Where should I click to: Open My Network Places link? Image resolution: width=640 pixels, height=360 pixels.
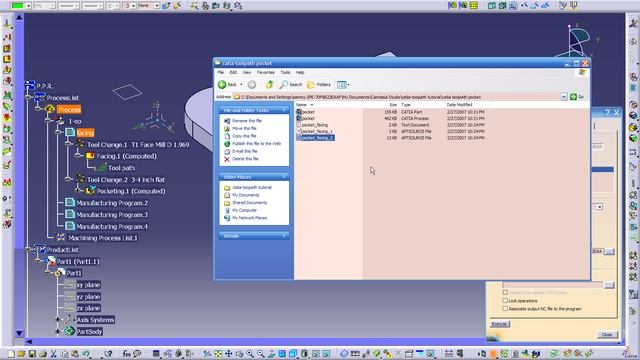249,218
